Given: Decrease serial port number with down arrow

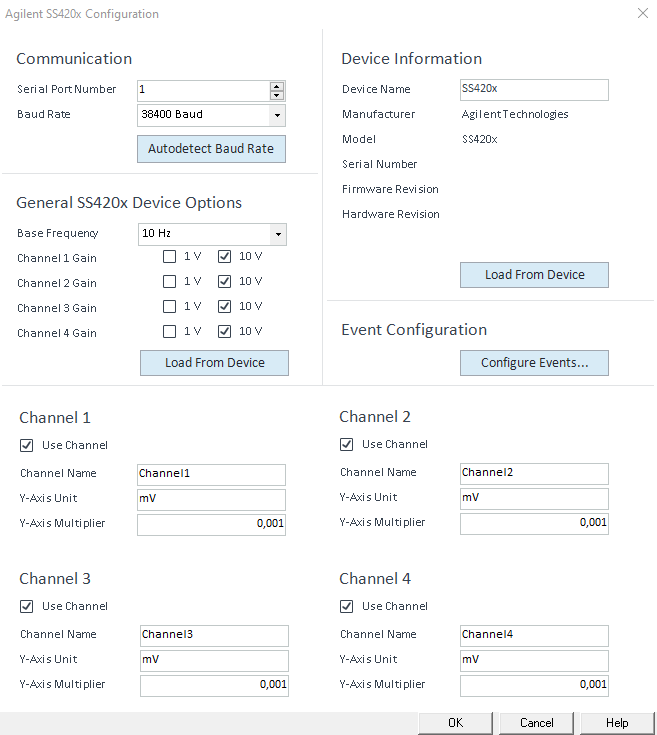Looking at the screenshot, I should point(277,95).
